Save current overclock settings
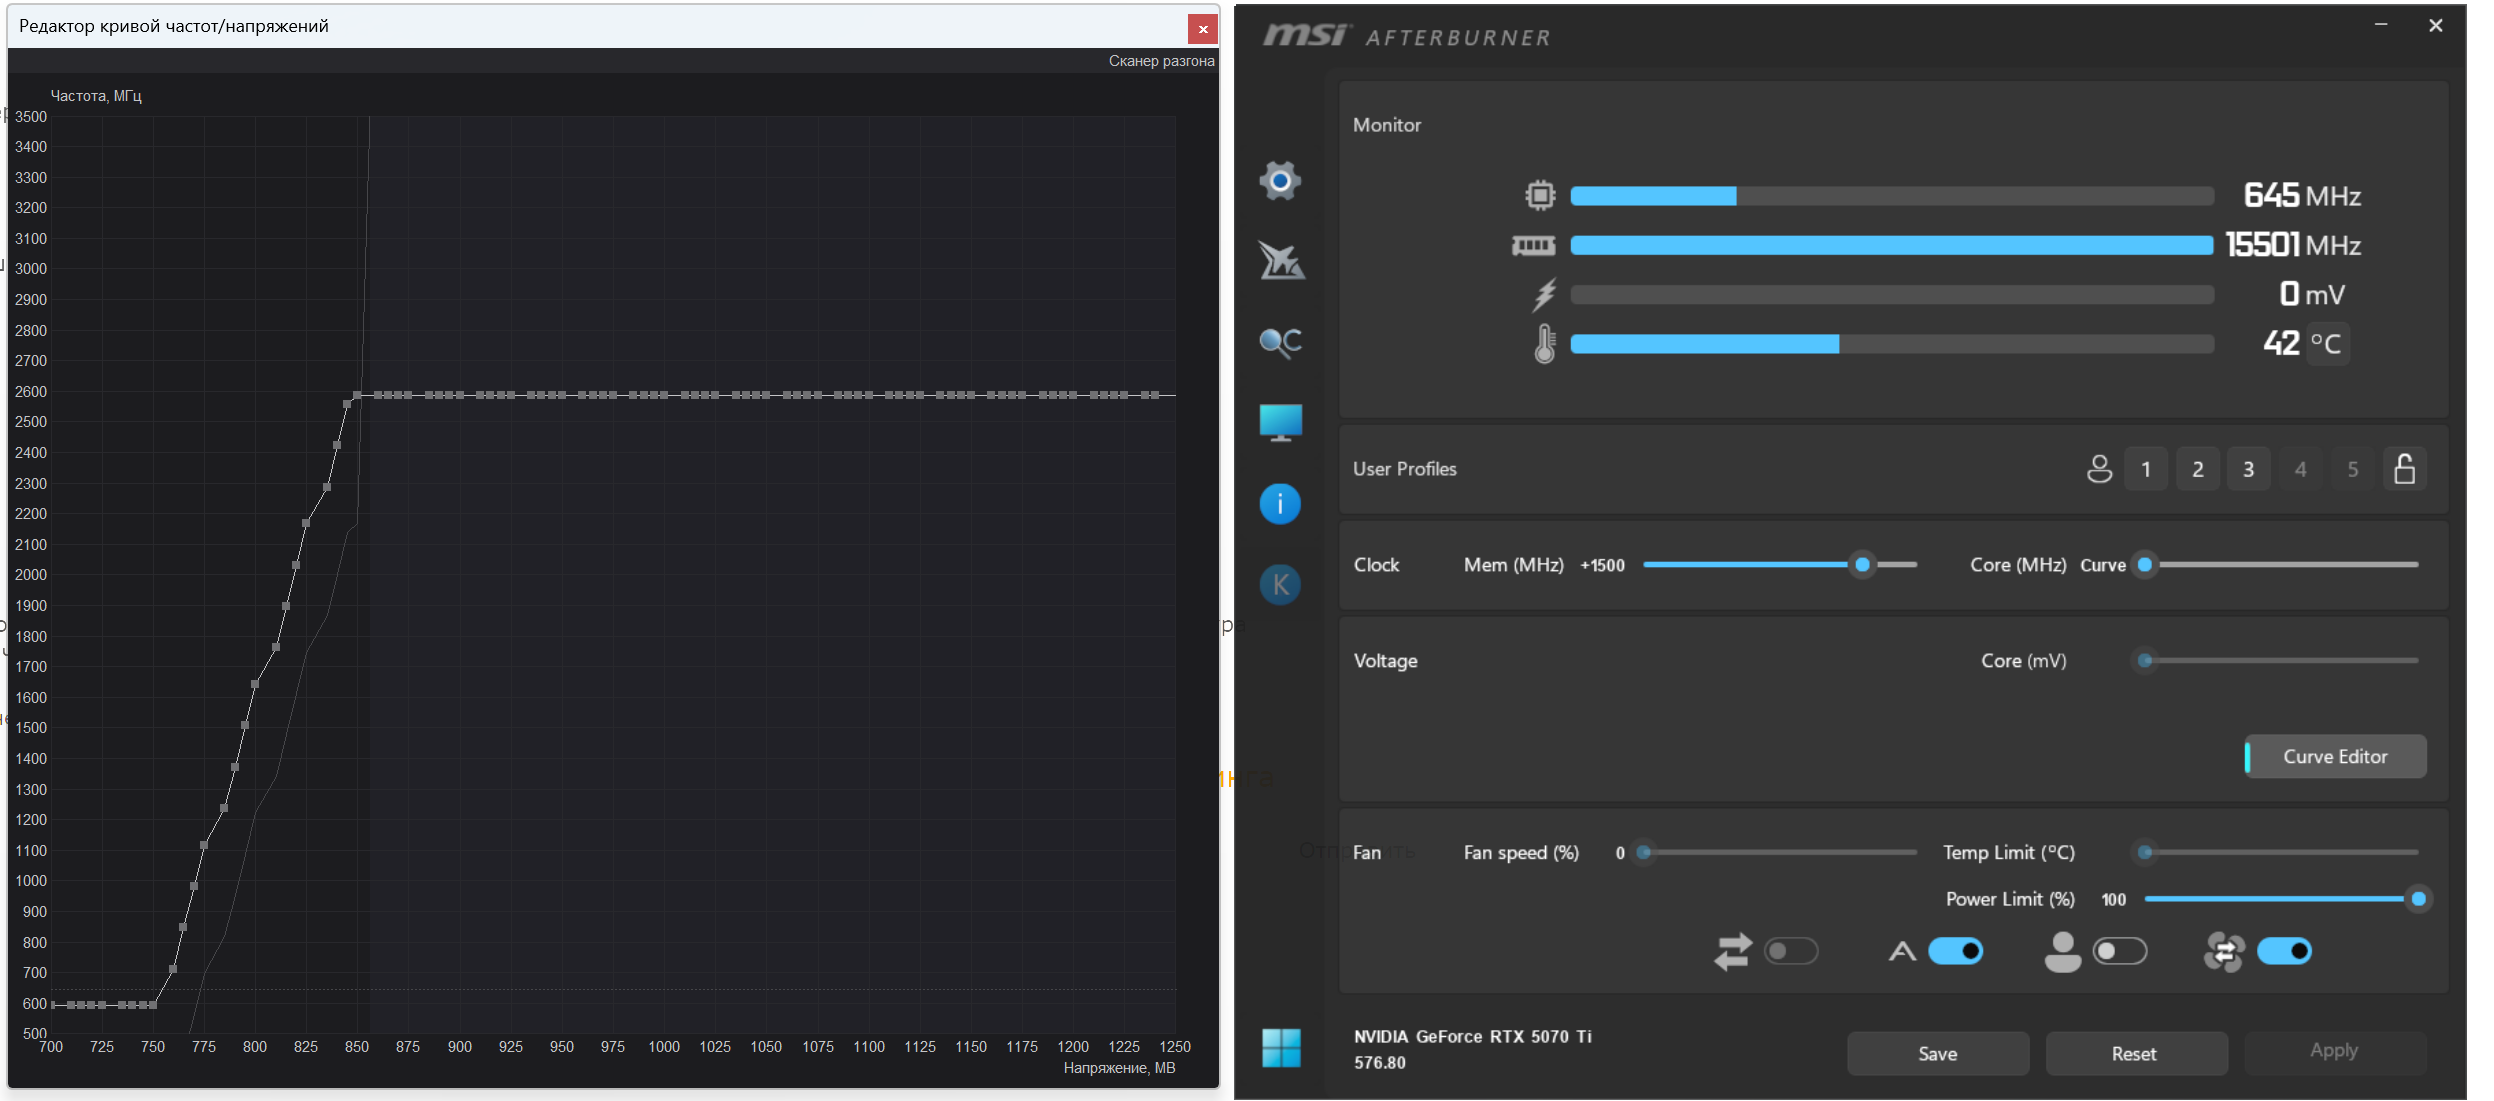The height and width of the screenshot is (1101, 2494). click(1938, 1053)
